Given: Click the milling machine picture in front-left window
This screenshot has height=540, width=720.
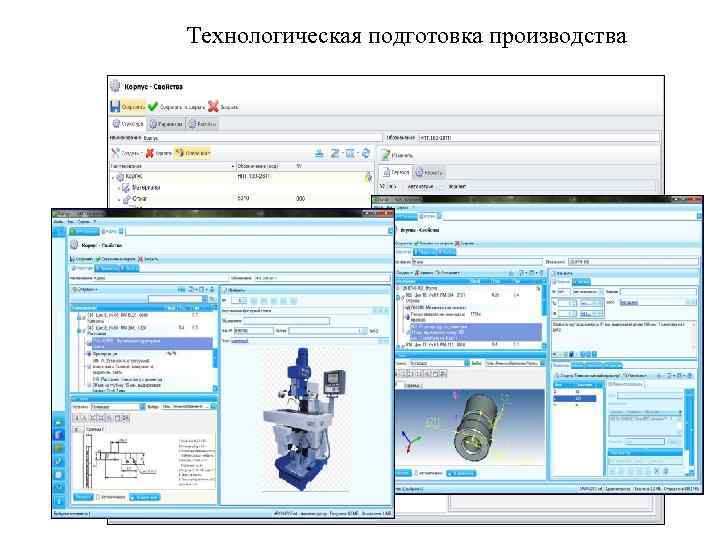Looking at the screenshot, I should click(305, 420).
